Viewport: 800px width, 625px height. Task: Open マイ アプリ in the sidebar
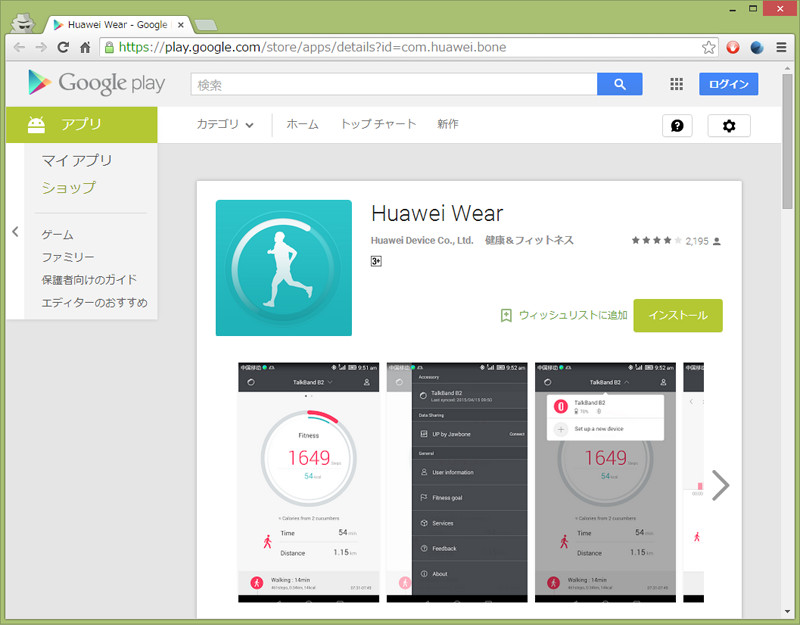(x=77, y=161)
